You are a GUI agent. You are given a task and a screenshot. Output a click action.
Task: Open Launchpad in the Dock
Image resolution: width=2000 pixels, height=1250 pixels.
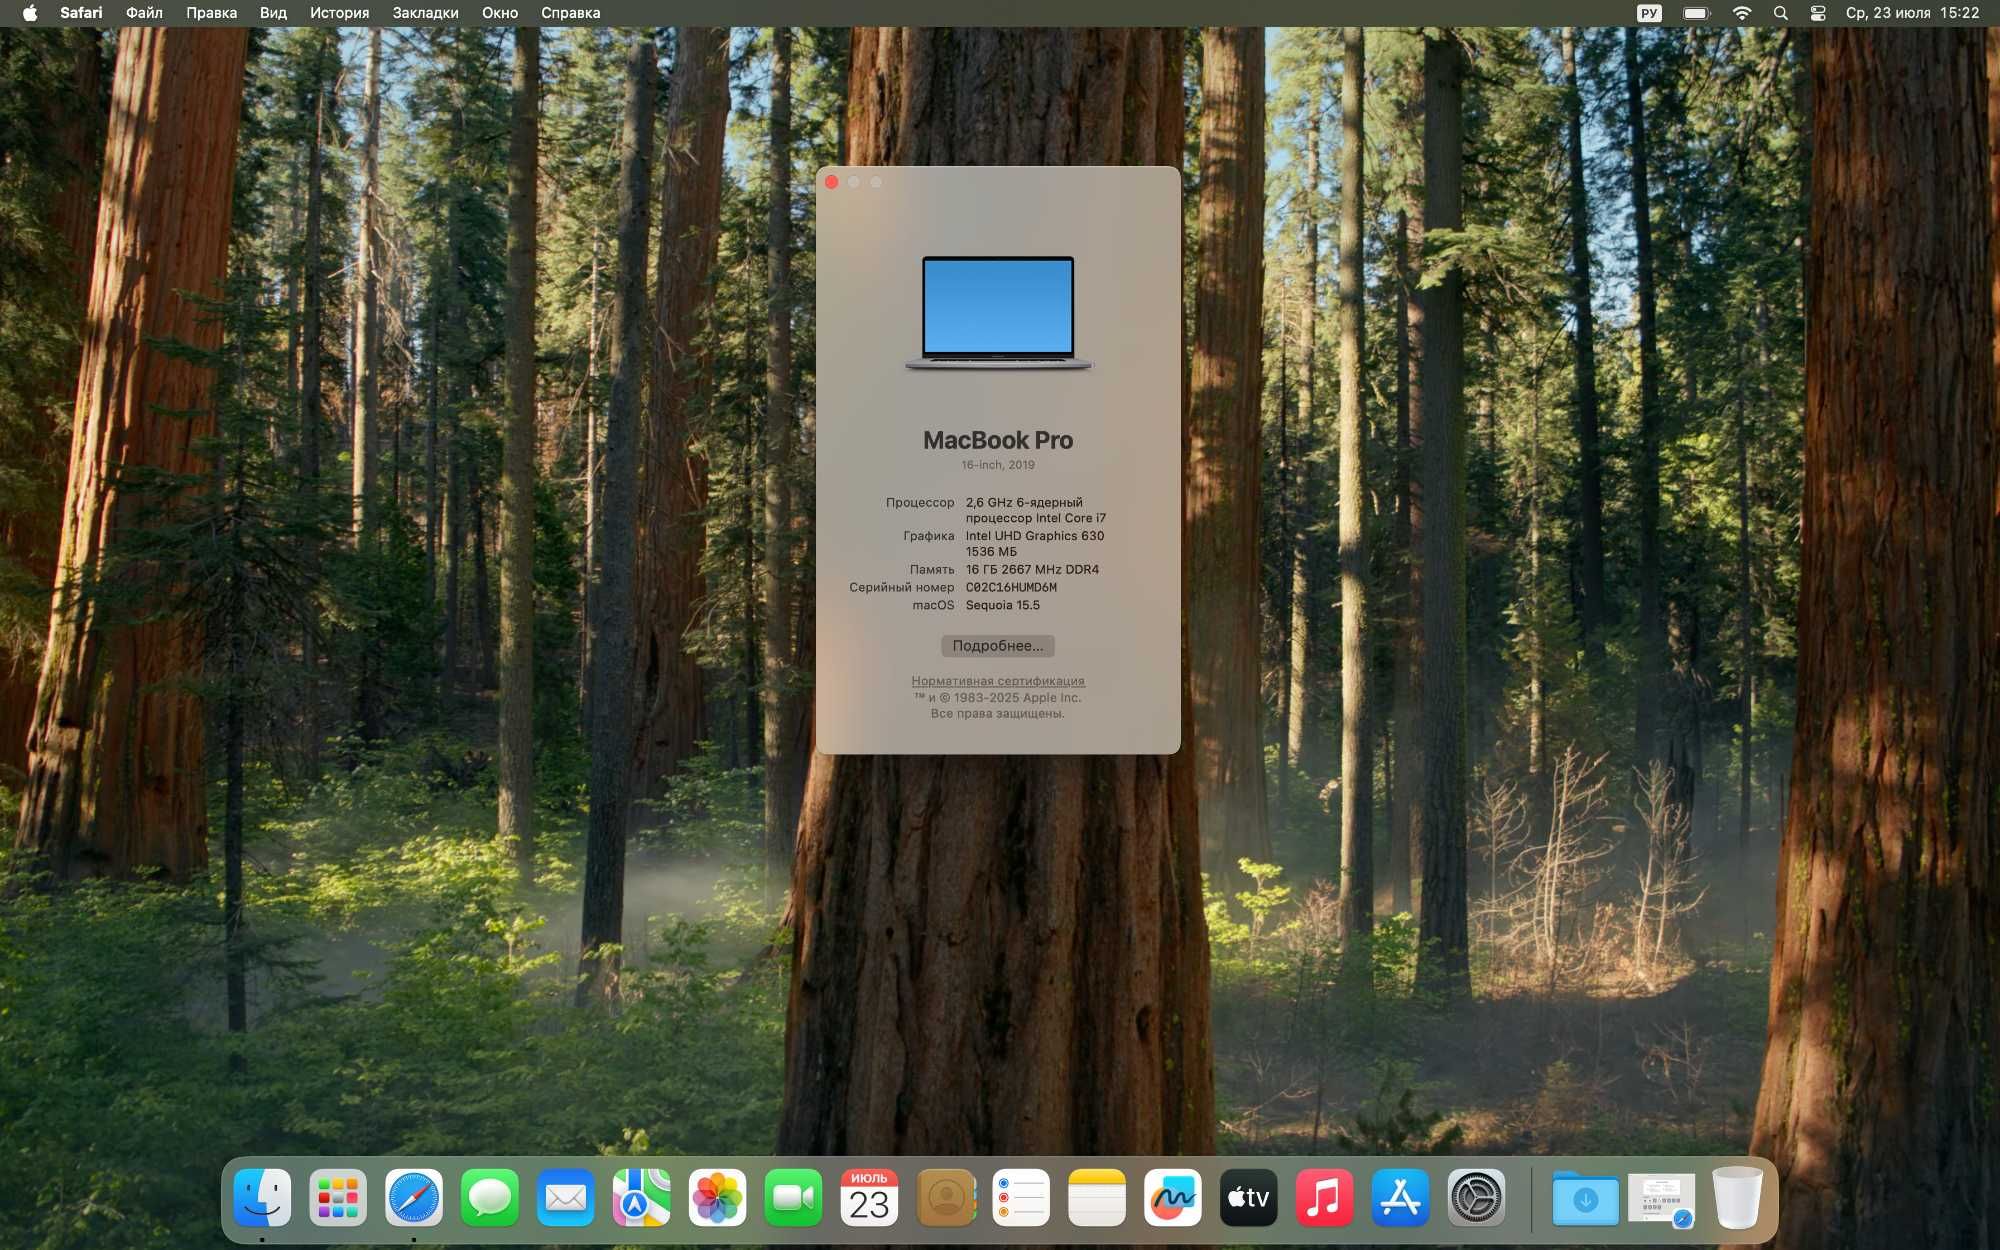coord(338,1197)
